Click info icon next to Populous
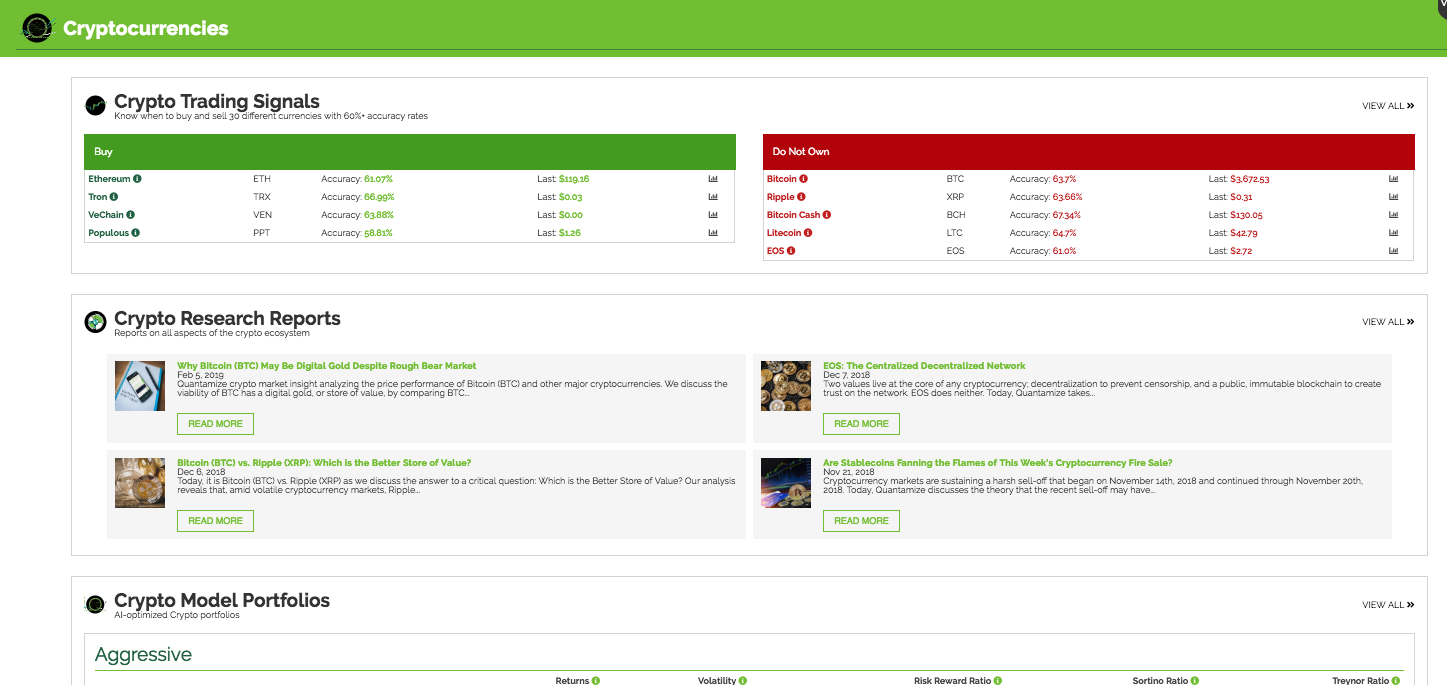 tap(136, 233)
